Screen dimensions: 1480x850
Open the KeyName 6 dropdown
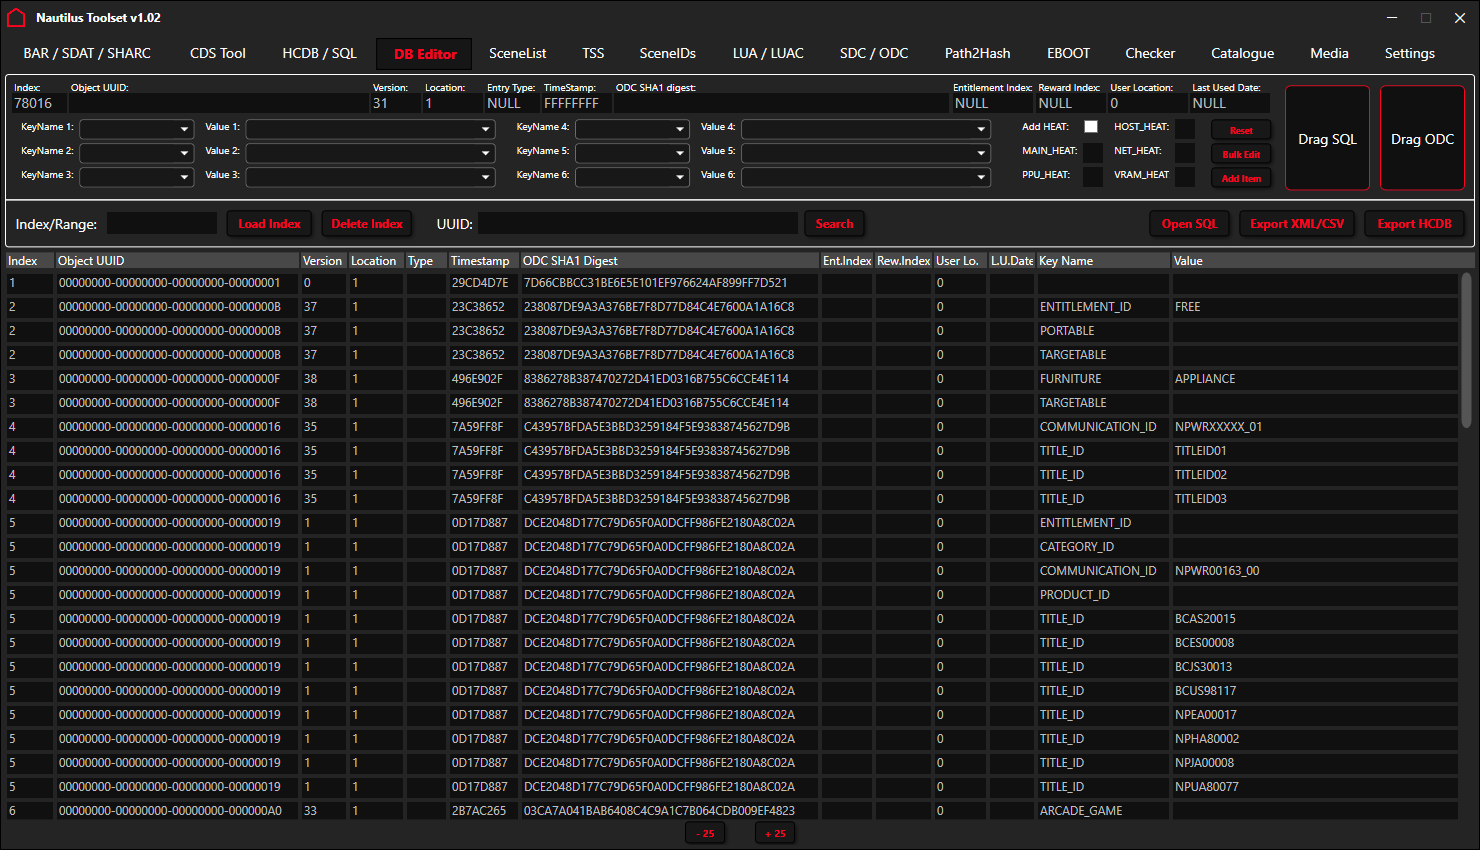(632, 177)
